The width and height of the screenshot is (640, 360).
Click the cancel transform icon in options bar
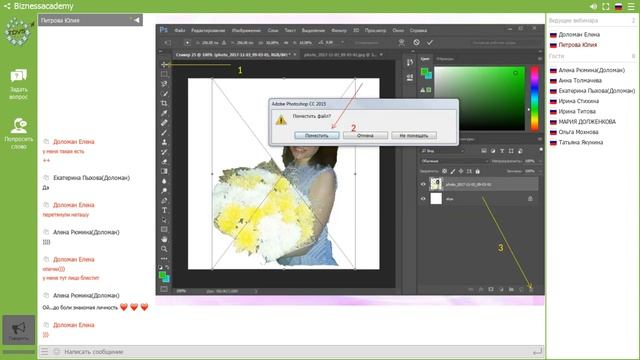pyautogui.click(x=416, y=42)
